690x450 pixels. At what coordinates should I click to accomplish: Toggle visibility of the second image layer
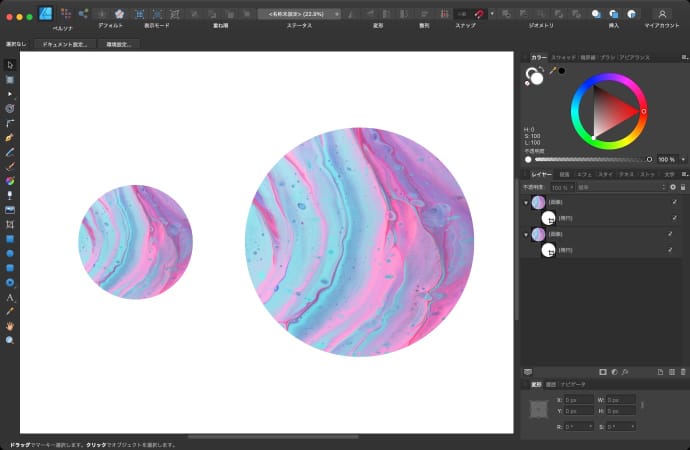(x=671, y=234)
